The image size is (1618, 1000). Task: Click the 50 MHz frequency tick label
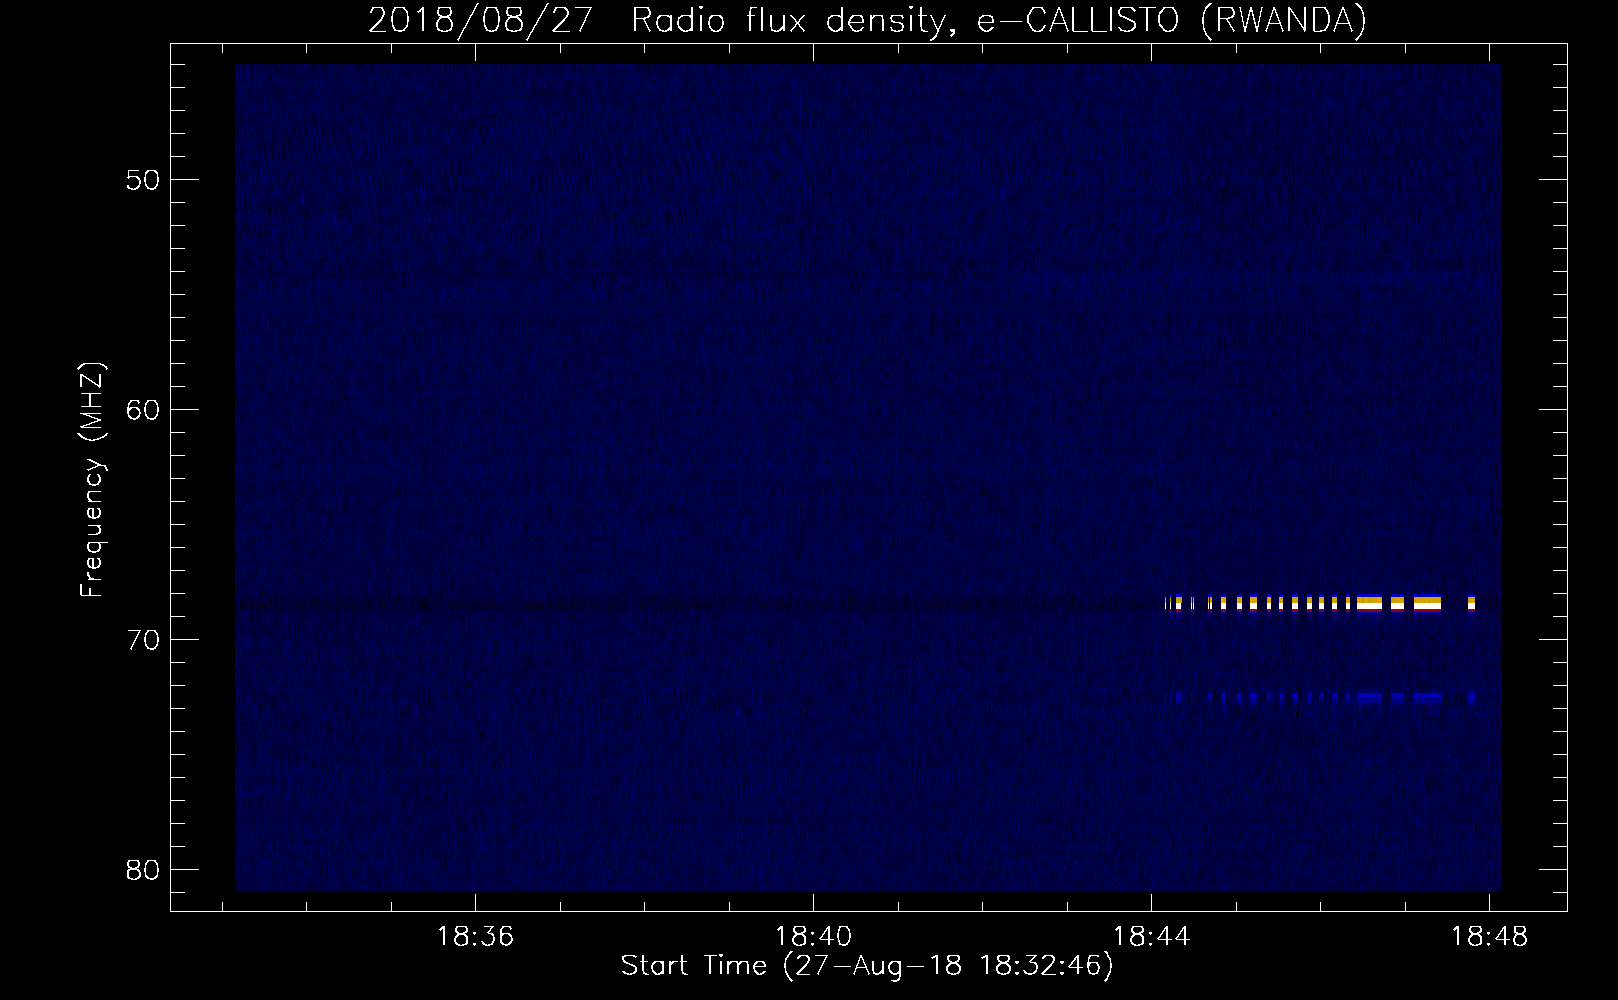(142, 180)
